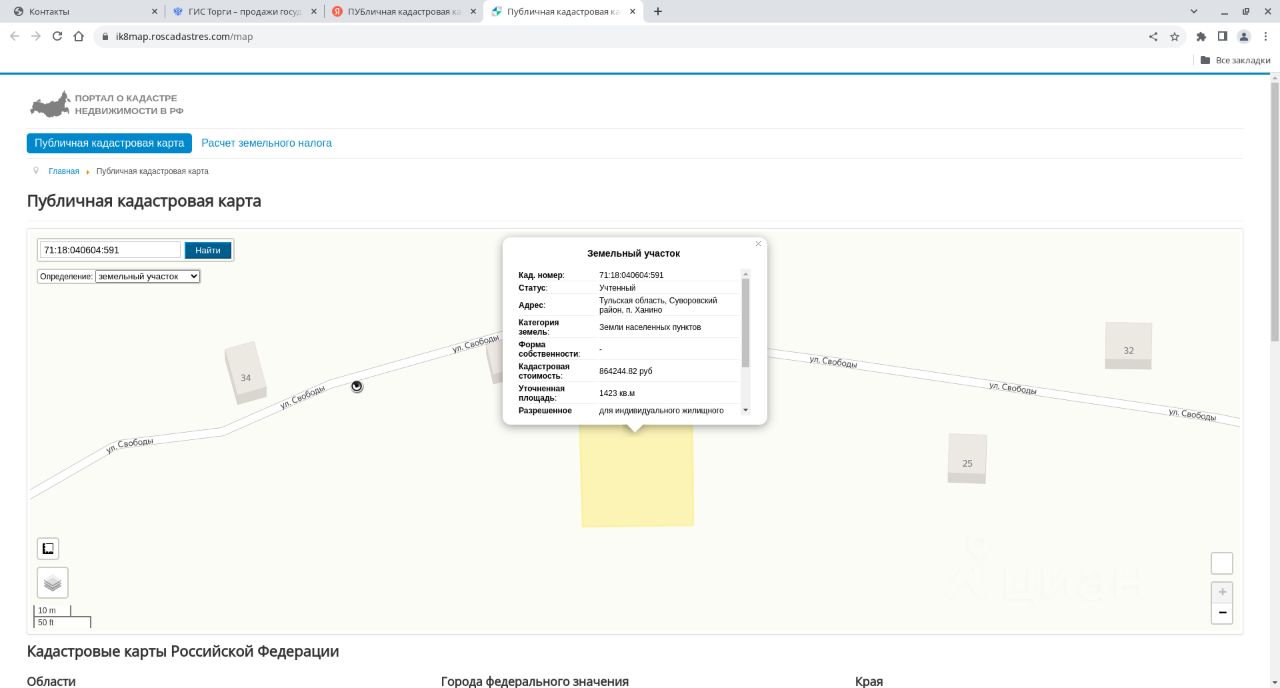The height and width of the screenshot is (688, 1280).
Task: Reload the current page
Action: 57,36
